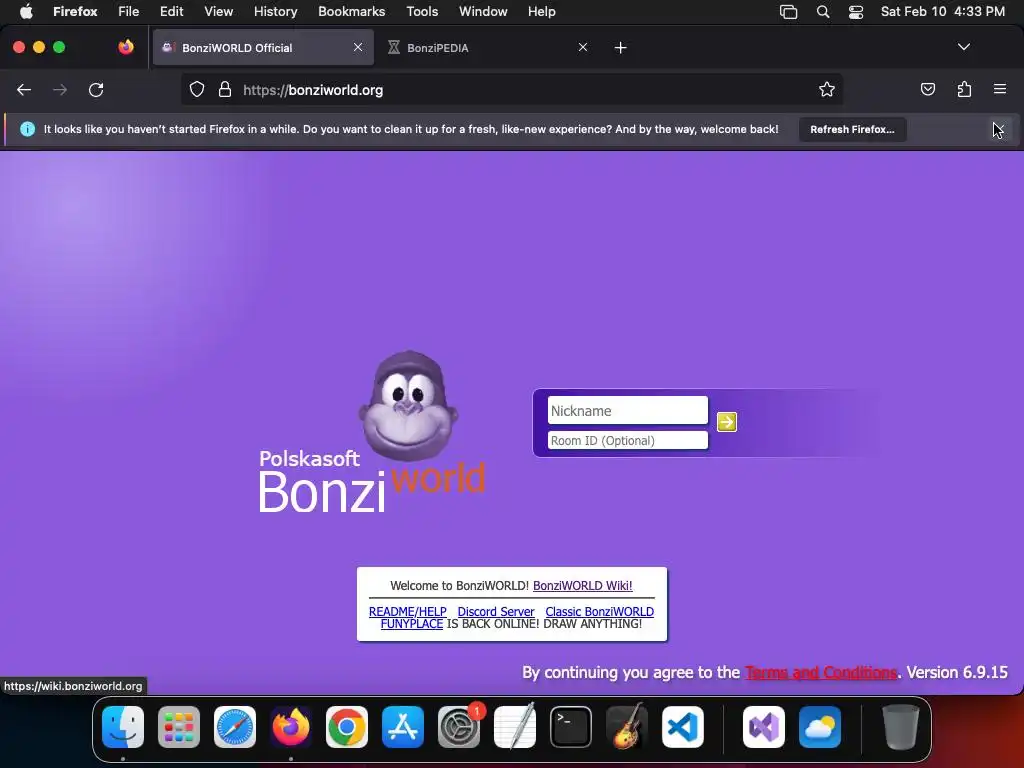The image size is (1024, 768).
Task: Open the Help menu
Action: (x=541, y=12)
